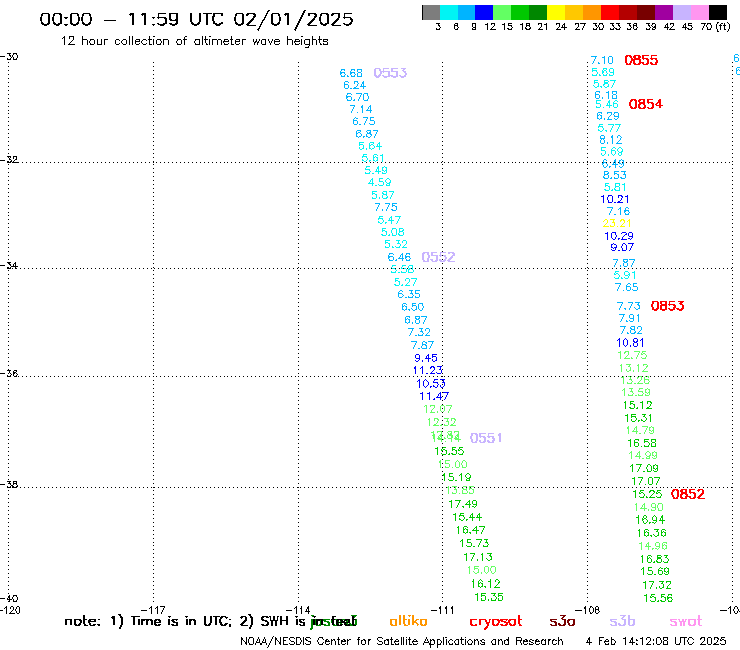Image resolution: width=740 pixels, height=650 pixels.
Task: Click the s3b time label 0551
Action: (486, 438)
